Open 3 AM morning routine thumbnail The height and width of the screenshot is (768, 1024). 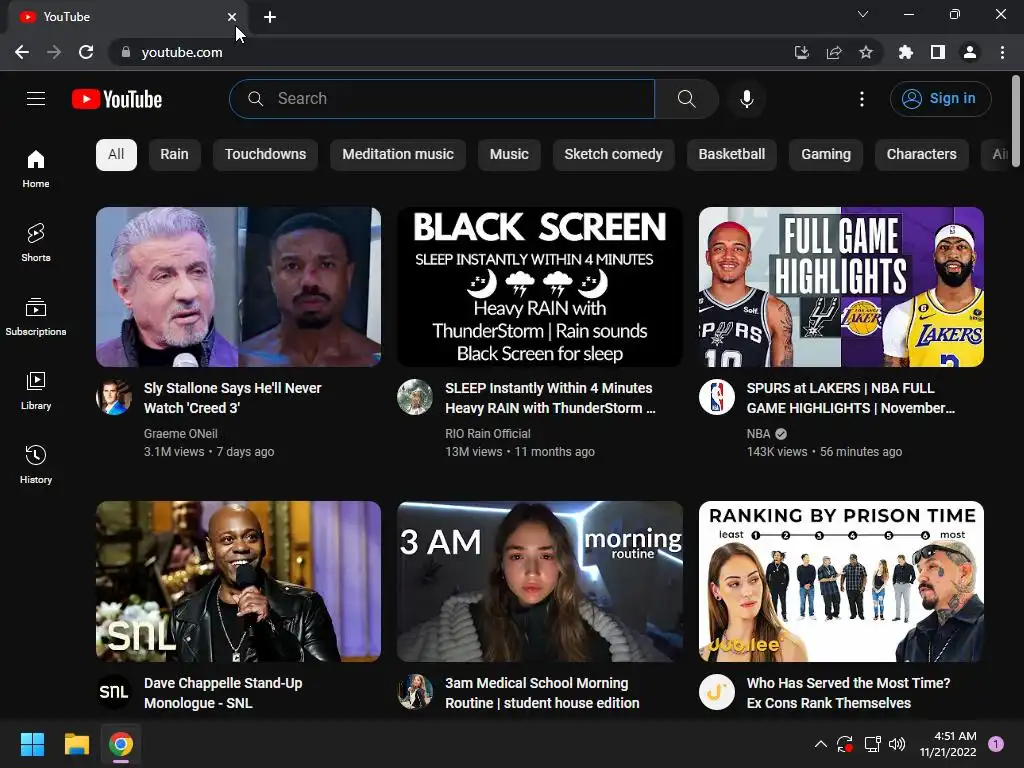(x=540, y=581)
